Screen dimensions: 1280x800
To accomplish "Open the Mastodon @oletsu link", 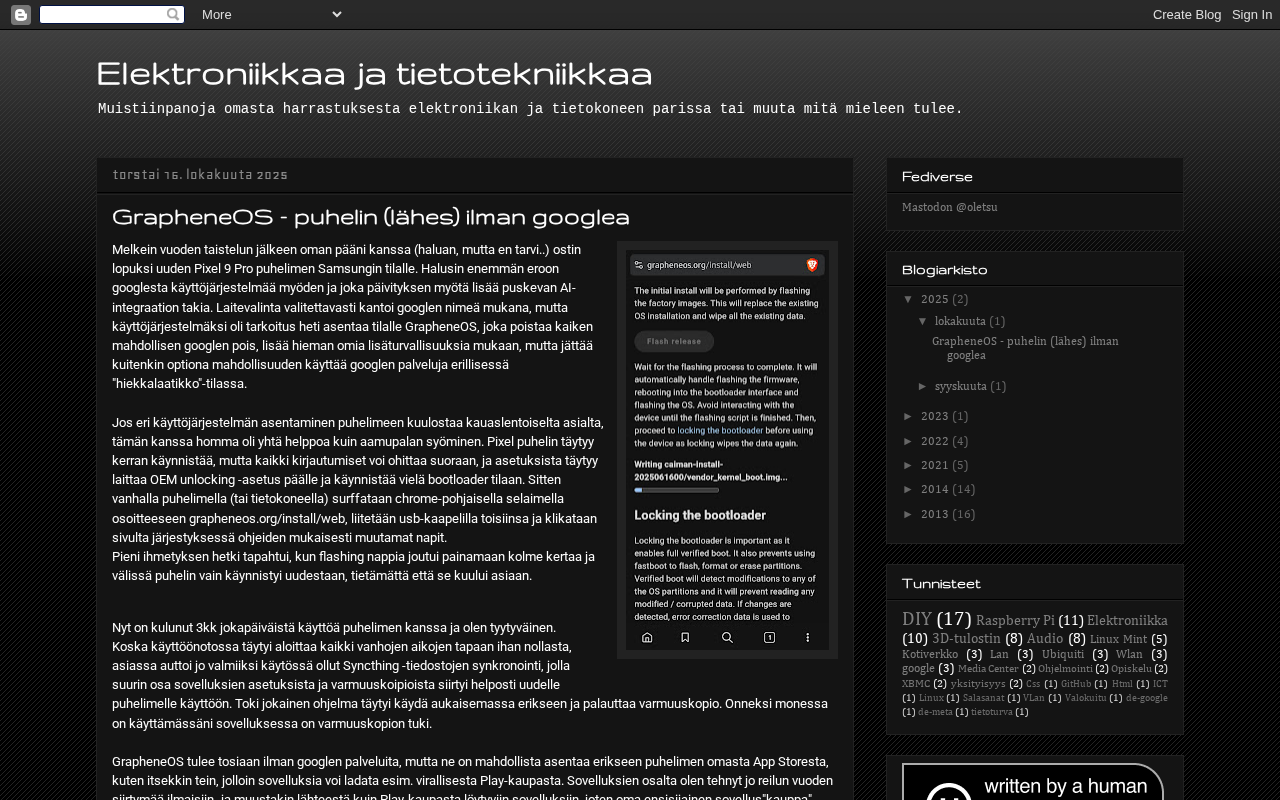I will 949,207.
